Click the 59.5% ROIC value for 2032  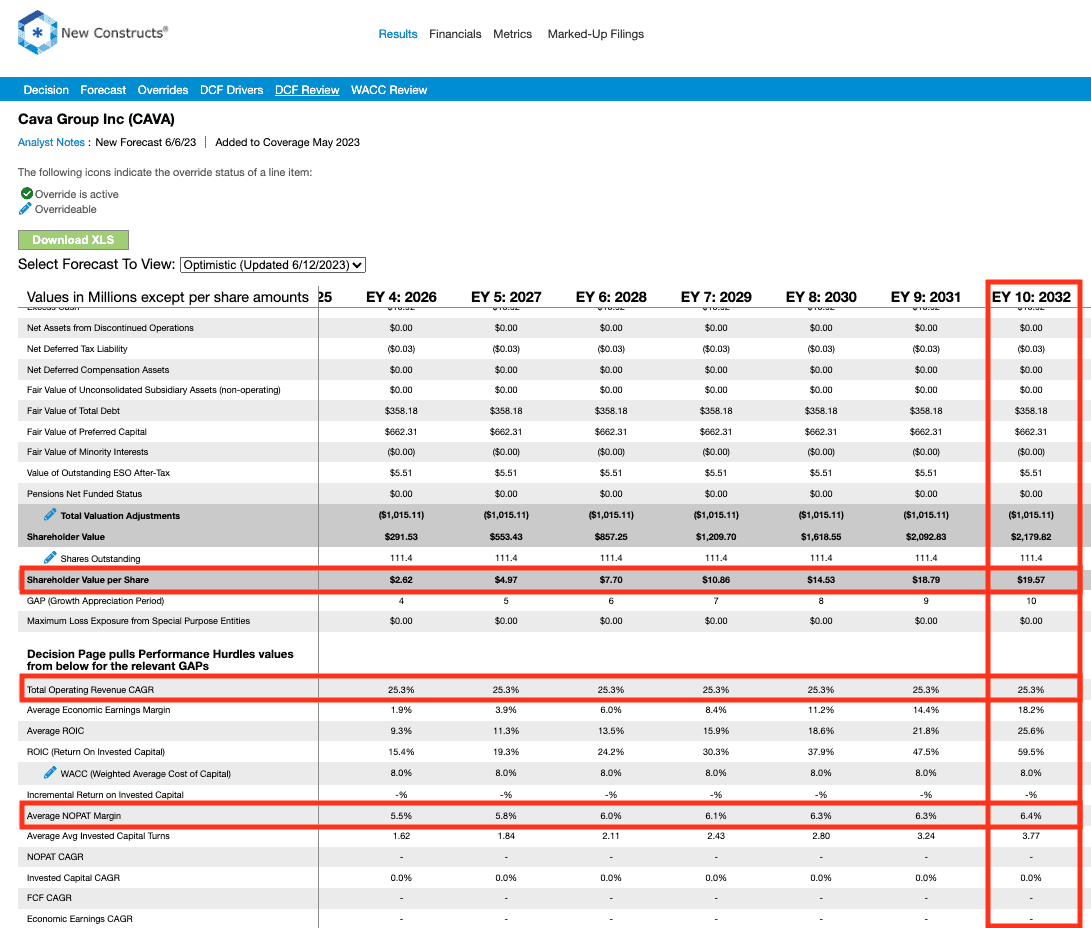tap(1031, 751)
